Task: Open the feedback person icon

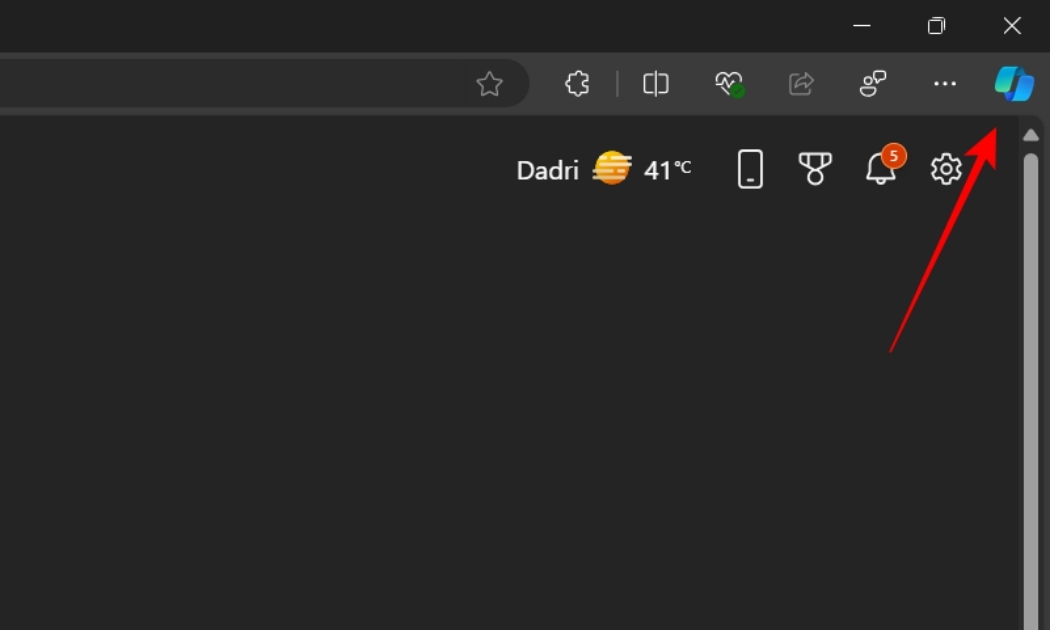Action: pos(871,84)
